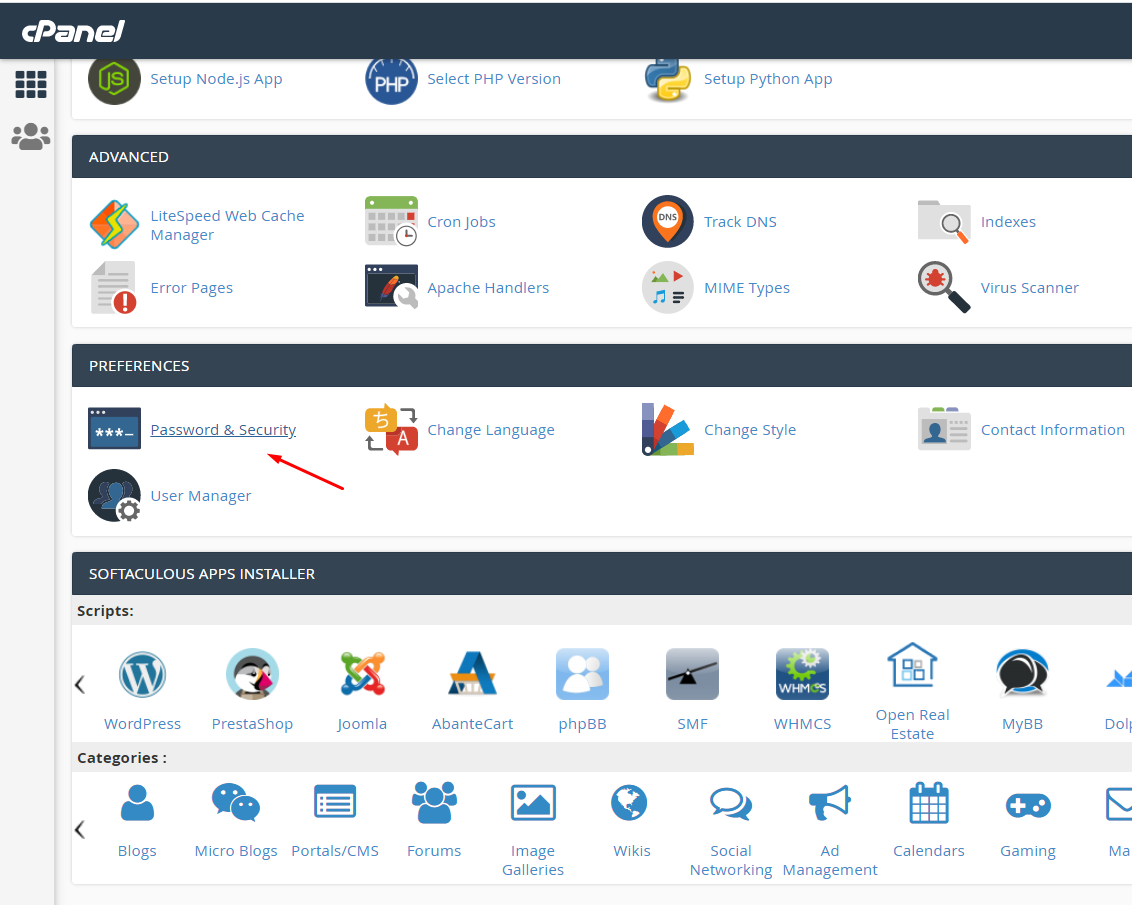Open the Virus Scanner bug icon
Screen dimensions: 1132x905
pyautogui.click(x=944, y=288)
